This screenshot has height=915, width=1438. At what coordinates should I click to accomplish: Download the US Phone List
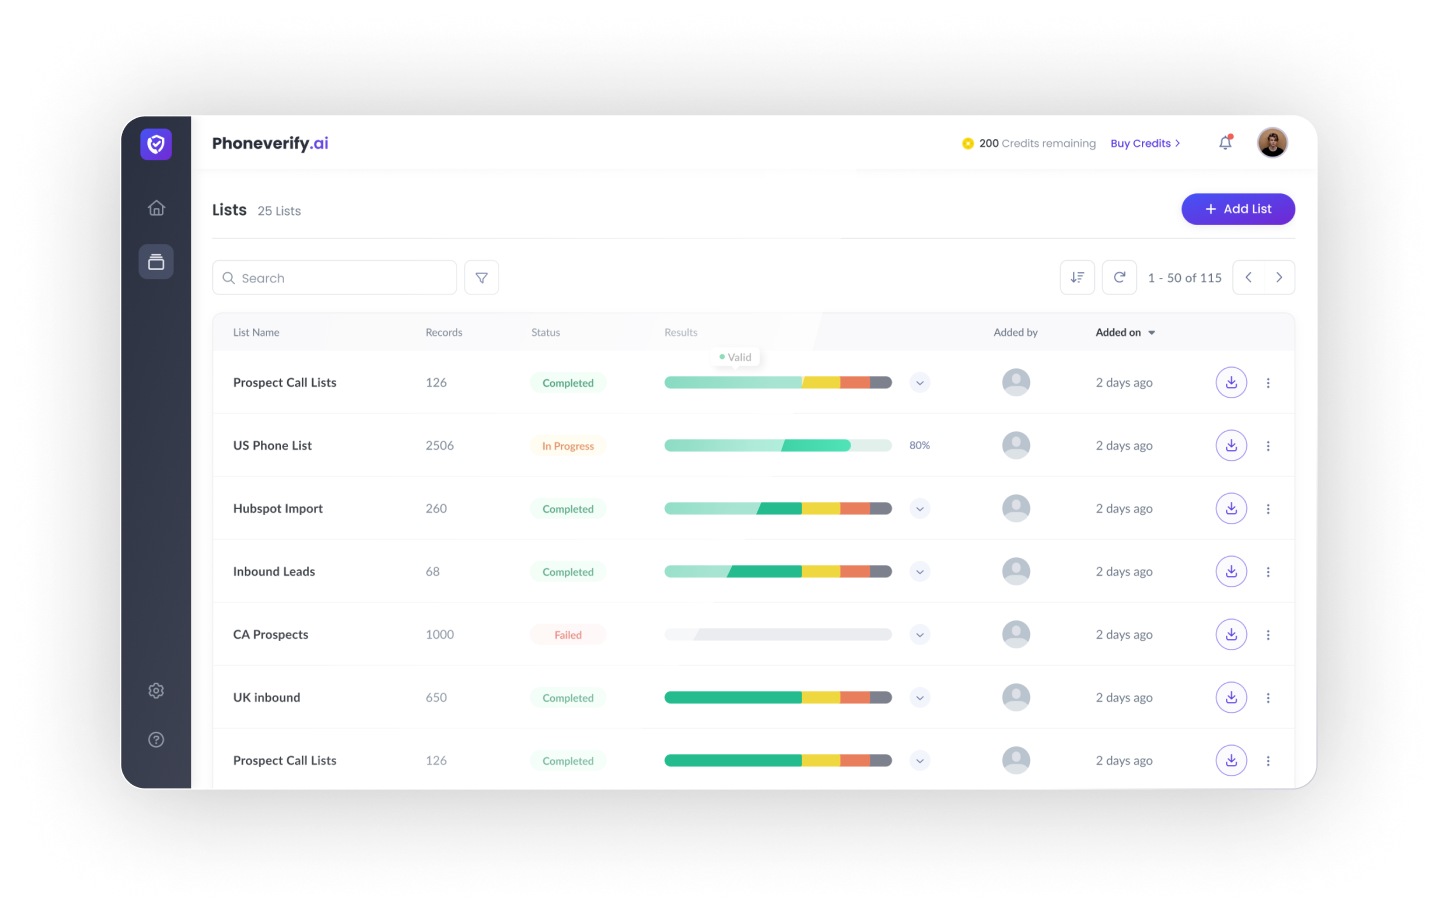pyautogui.click(x=1231, y=446)
